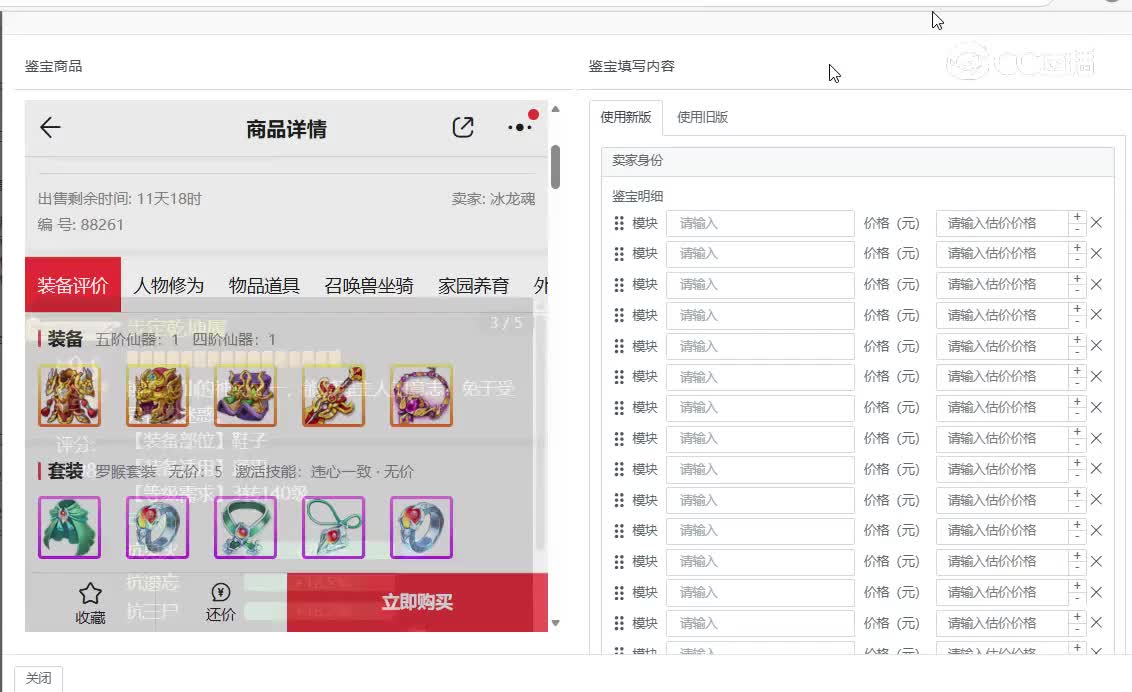Increase price in ninth 模块 row
This screenshot has height=692, width=1132.
pos(1076,463)
